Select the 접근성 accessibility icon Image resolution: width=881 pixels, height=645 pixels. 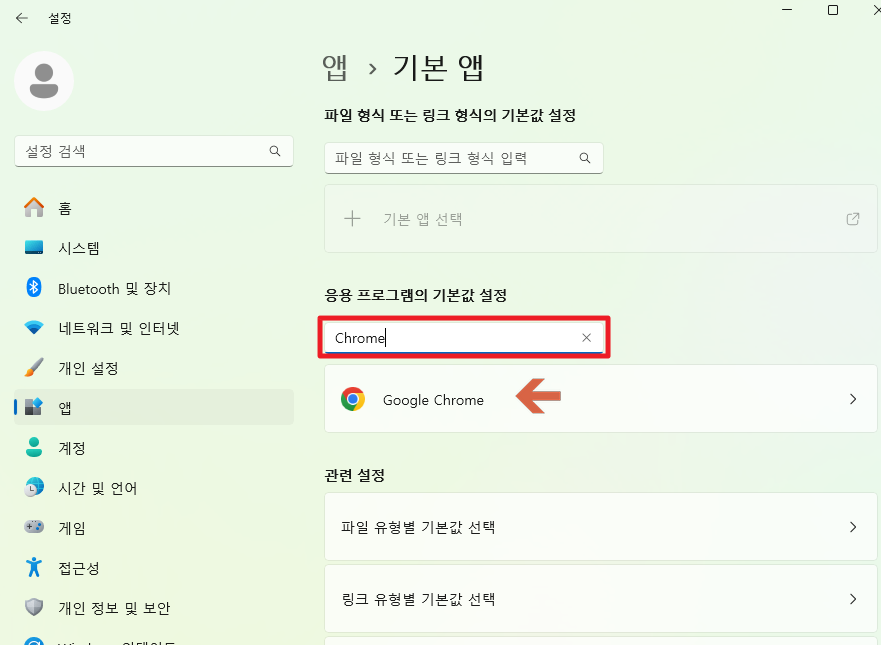pos(36,567)
